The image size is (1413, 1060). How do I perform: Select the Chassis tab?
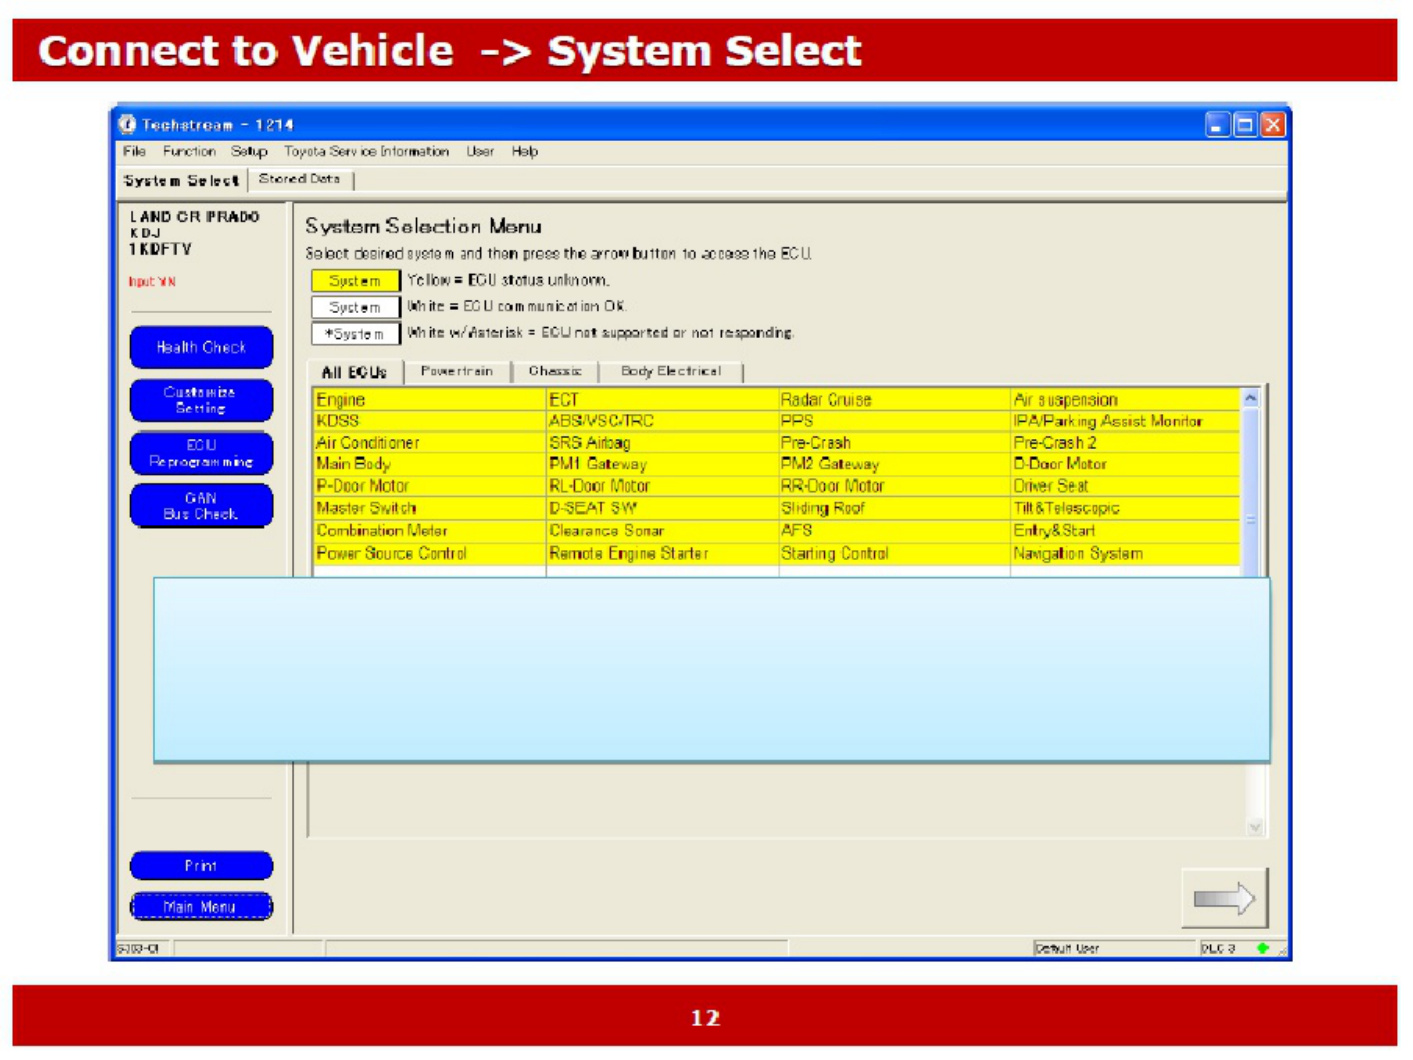click(555, 371)
